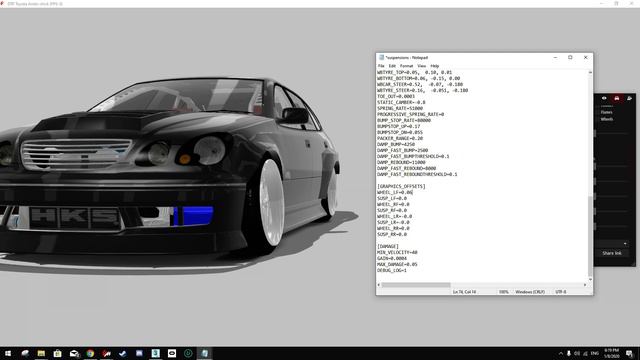The image size is (640, 360).
Task: Select Flames entry in the side panel
Action: point(606,112)
